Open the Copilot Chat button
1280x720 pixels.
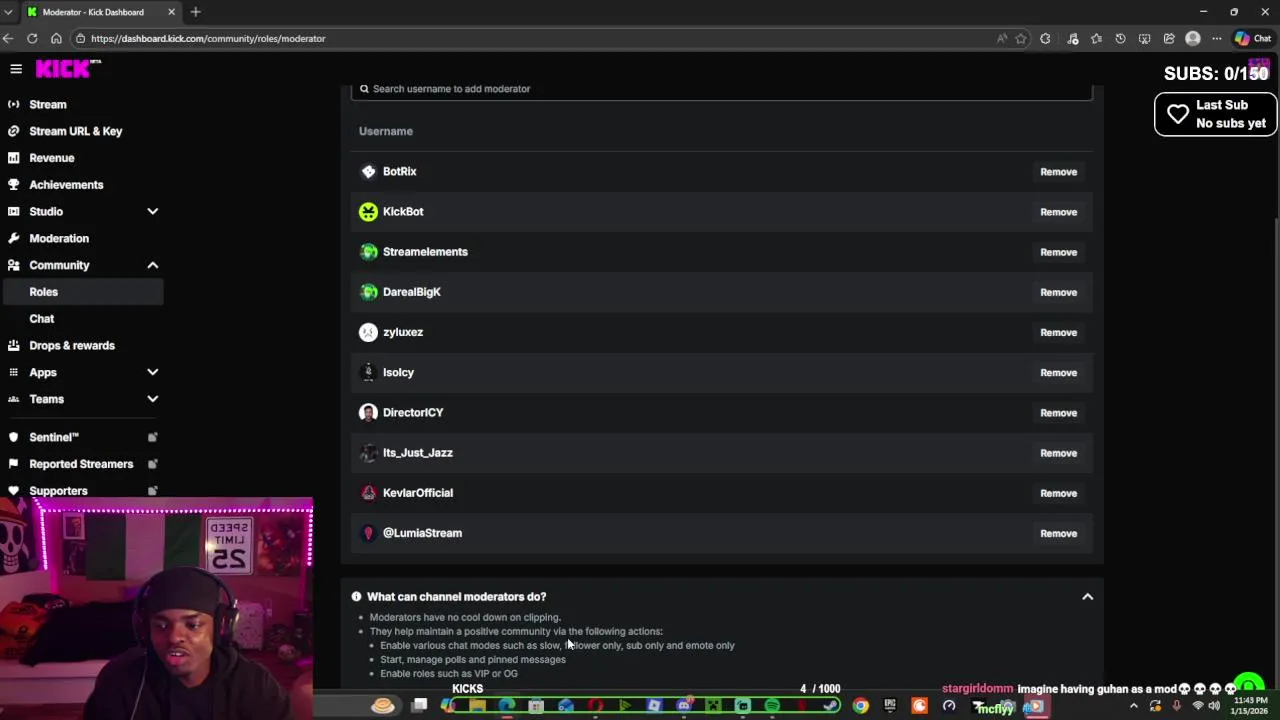coord(1253,38)
